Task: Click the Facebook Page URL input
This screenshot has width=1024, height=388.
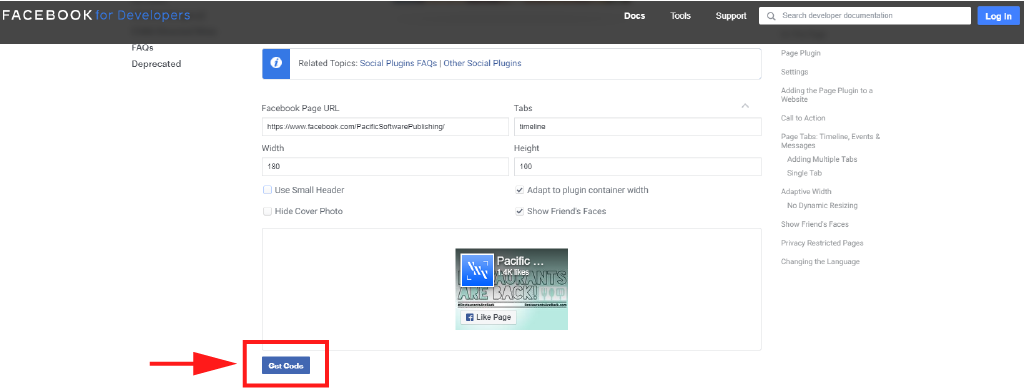Action: (385, 127)
